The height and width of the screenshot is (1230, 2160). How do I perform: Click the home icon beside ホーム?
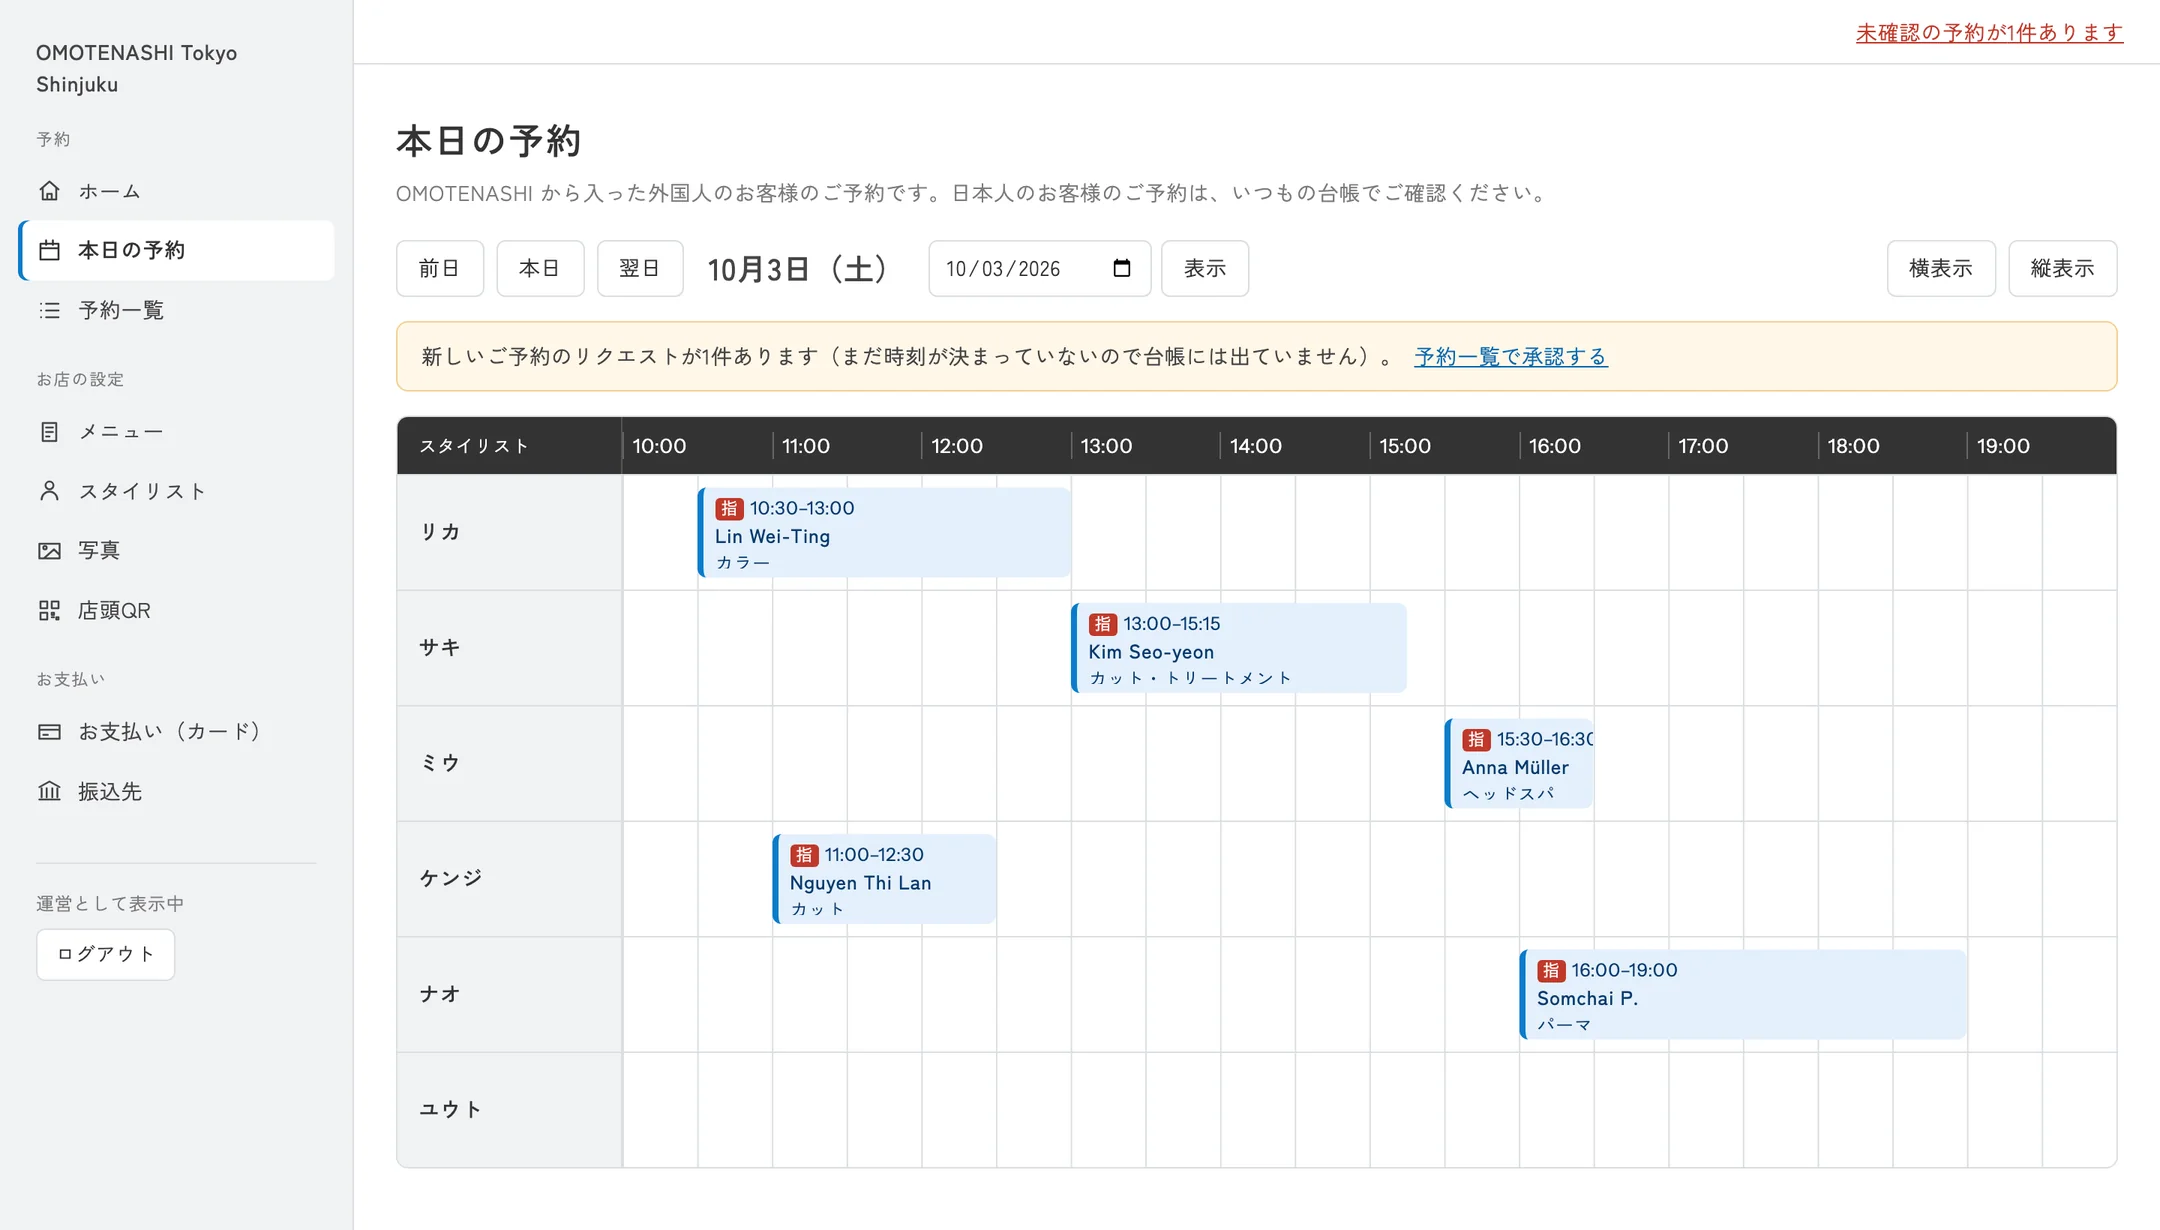coord(49,190)
